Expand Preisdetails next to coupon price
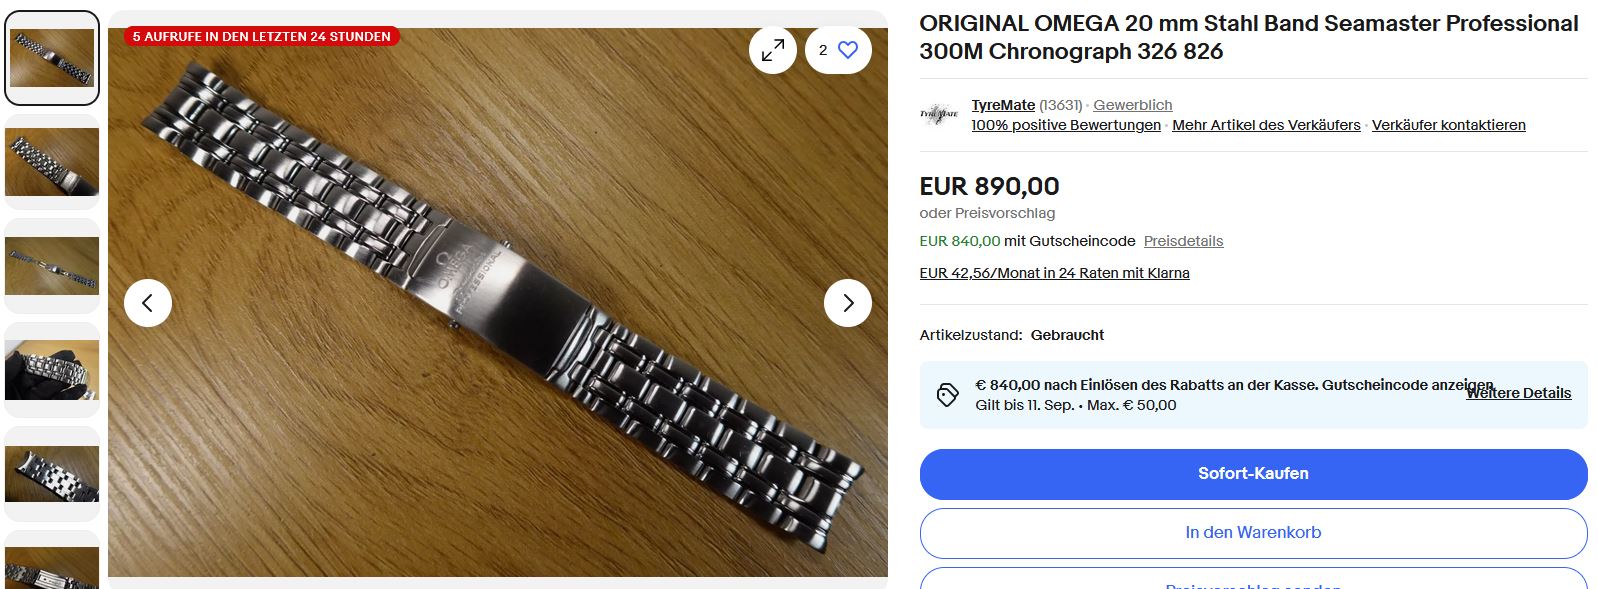The width and height of the screenshot is (1598, 589). 1183,241
